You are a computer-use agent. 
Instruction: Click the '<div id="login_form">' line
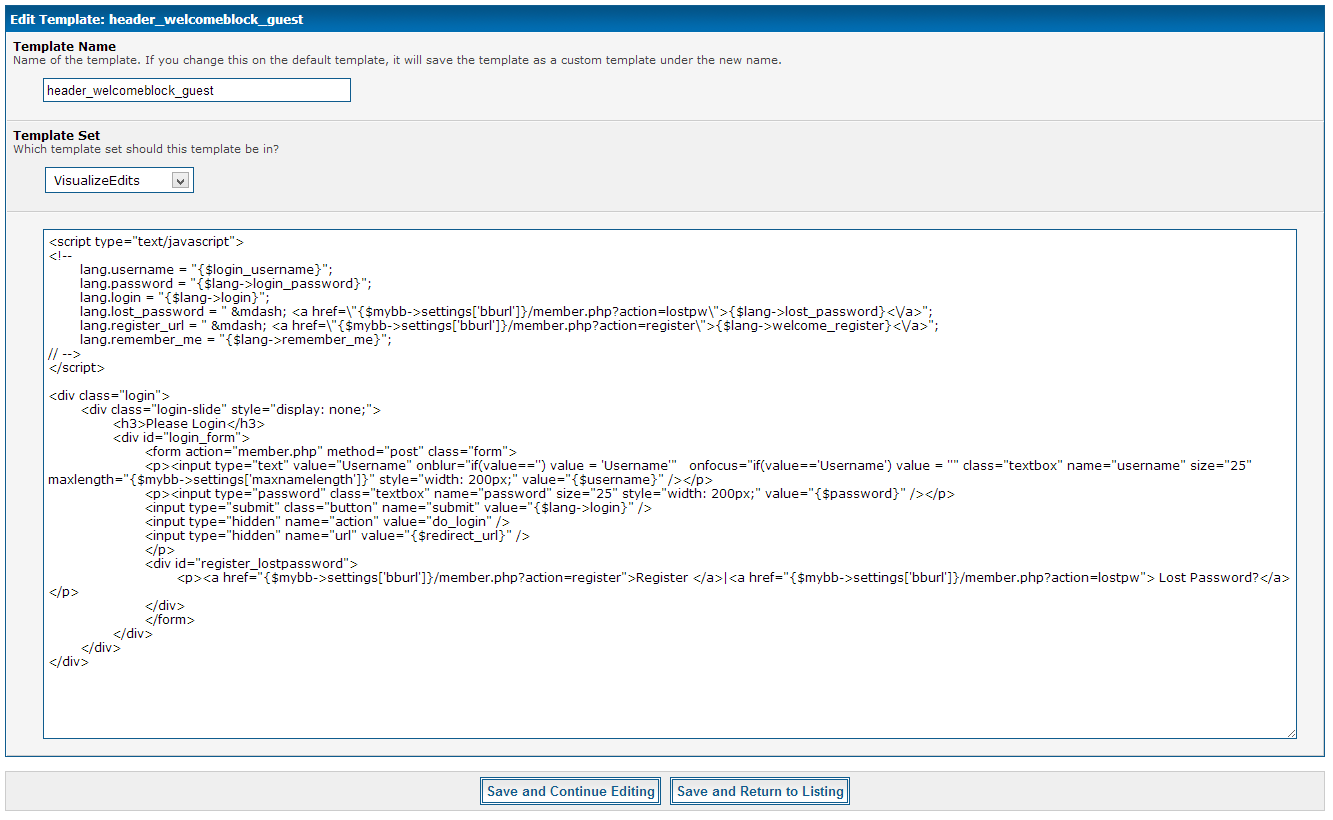click(181, 438)
